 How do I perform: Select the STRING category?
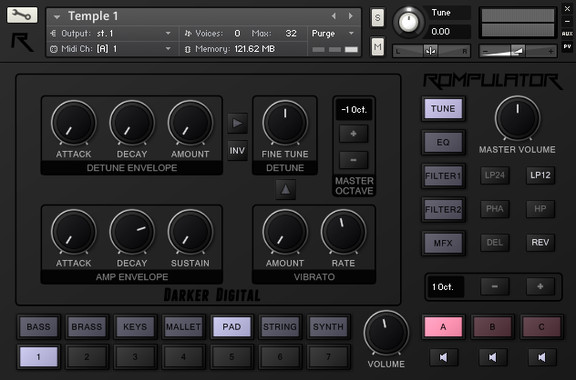(x=280, y=327)
